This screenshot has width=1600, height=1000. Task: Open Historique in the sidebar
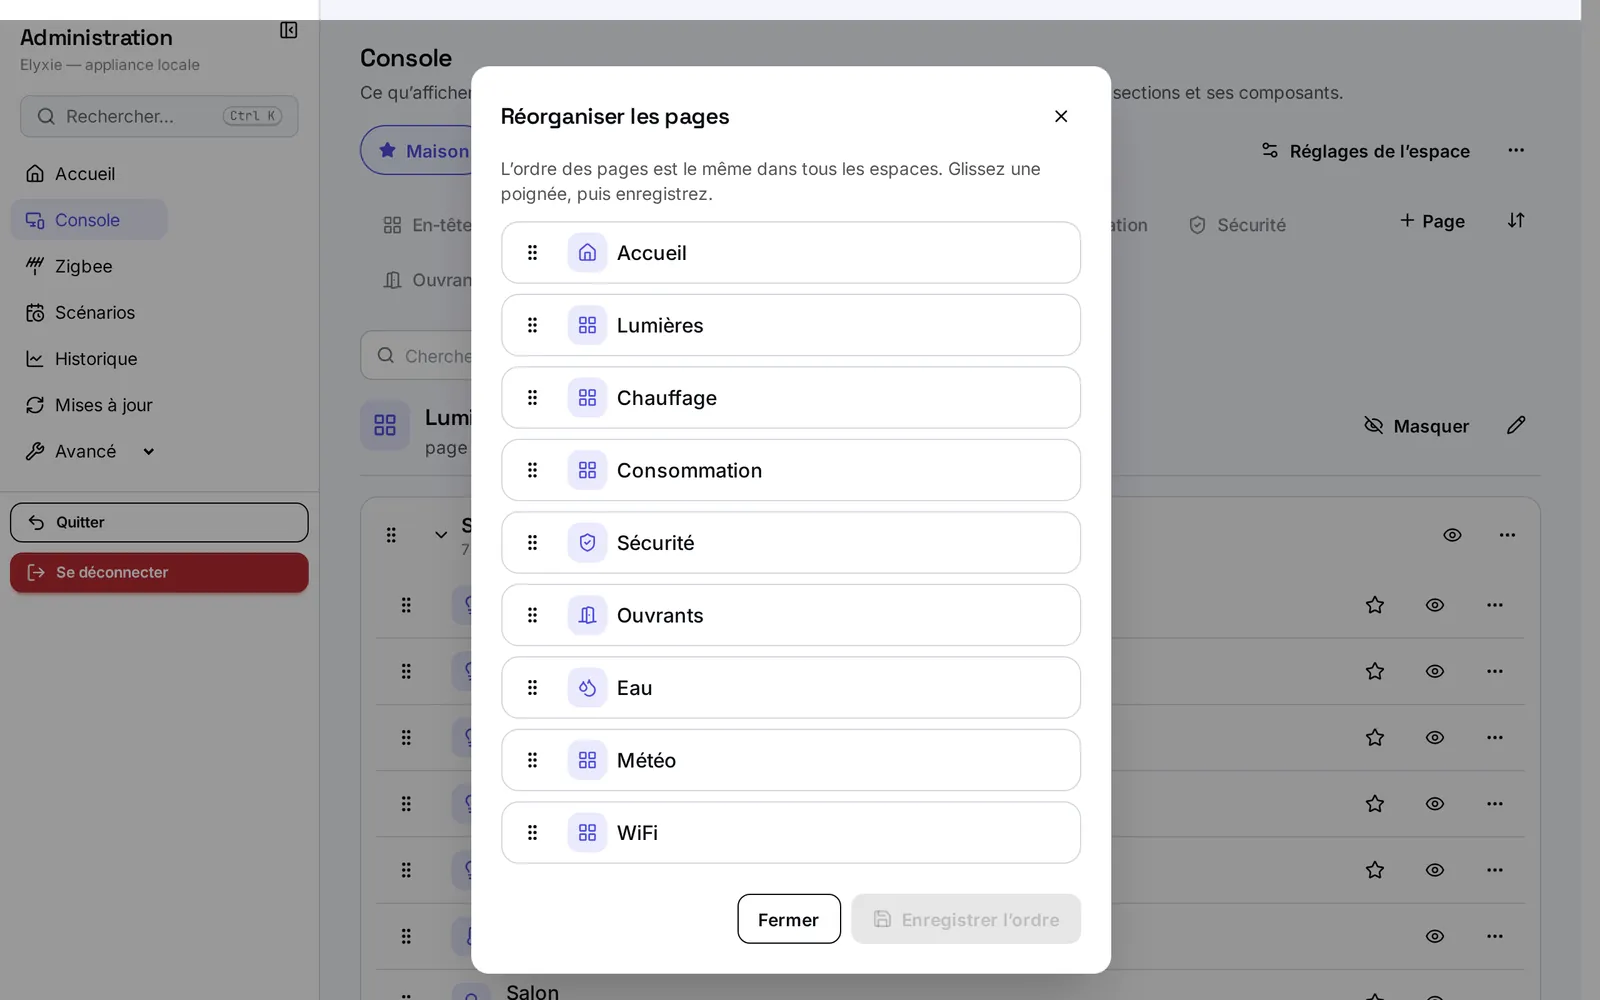point(81,359)
